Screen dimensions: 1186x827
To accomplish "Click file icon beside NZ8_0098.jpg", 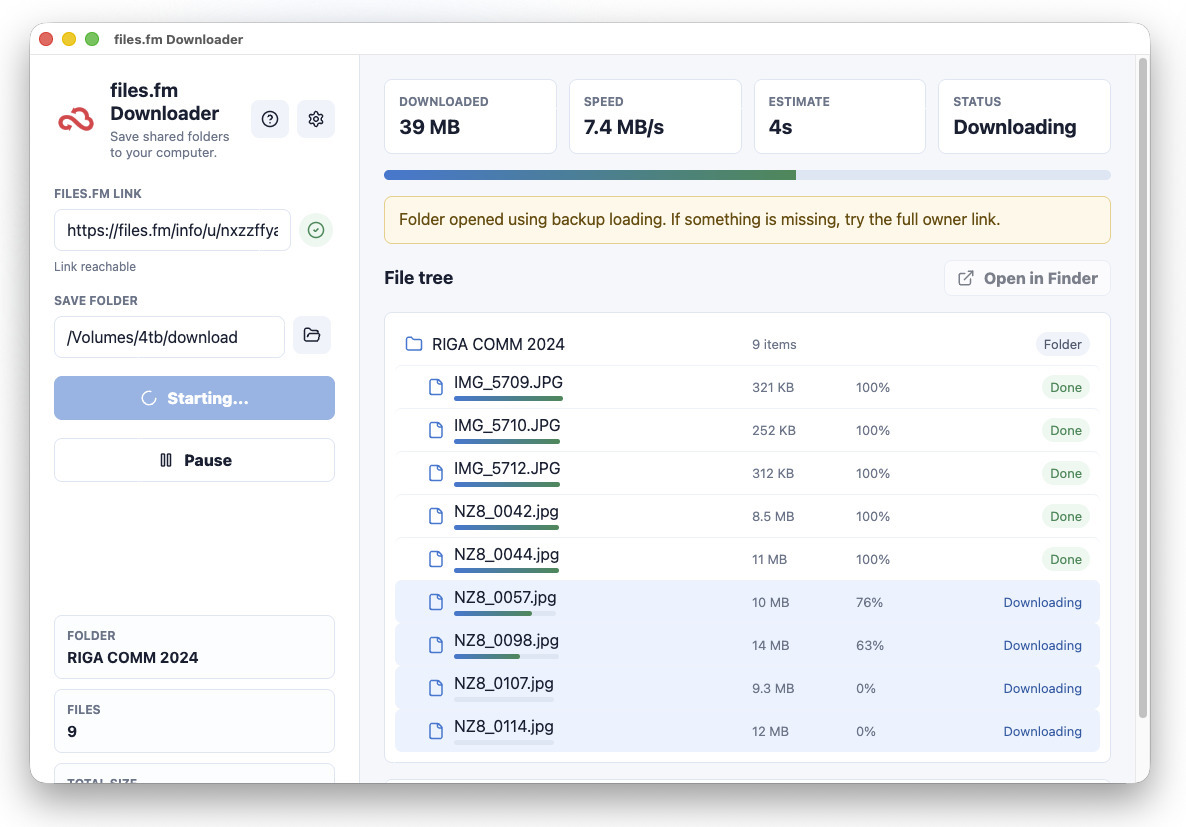I will coord(436,645).
